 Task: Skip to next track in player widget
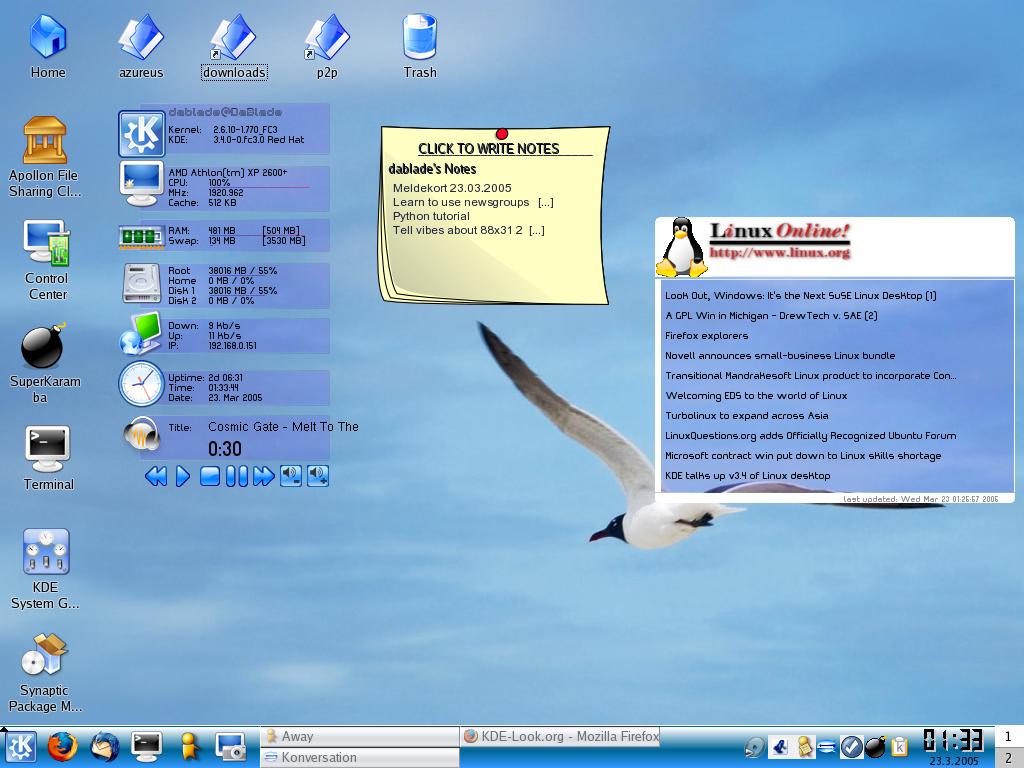tap(263, 476)
